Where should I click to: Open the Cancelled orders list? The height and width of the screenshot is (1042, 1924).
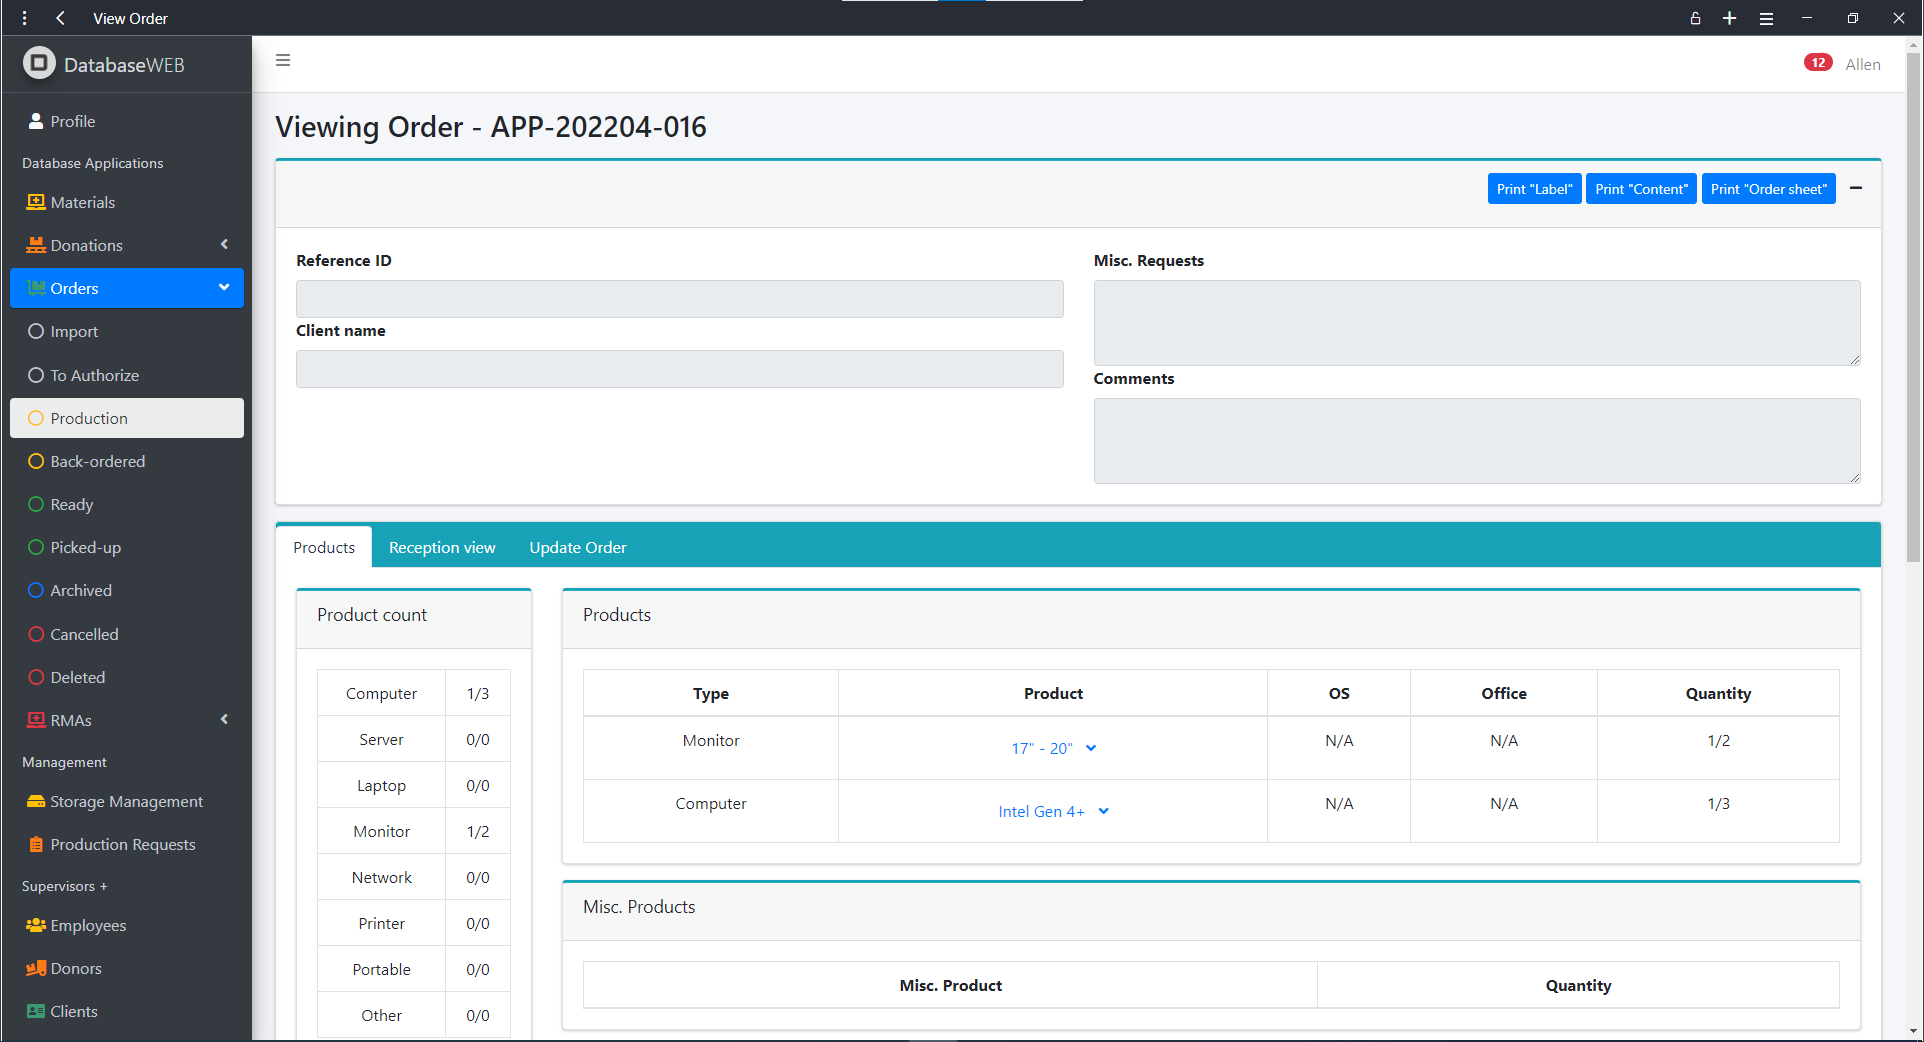point(127,634)
